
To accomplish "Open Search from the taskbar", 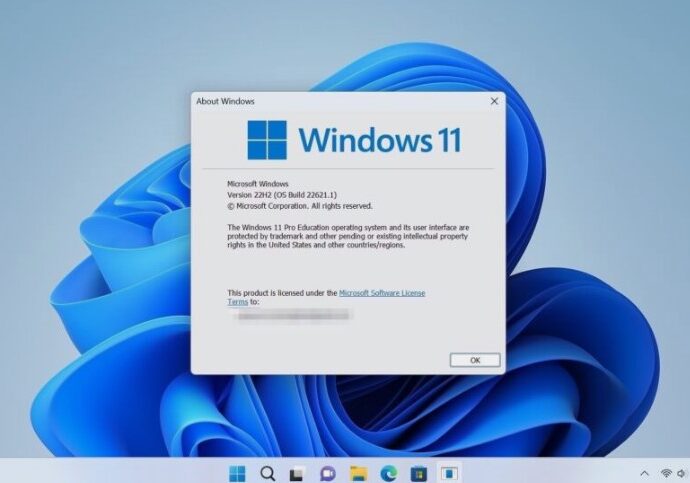I will (267, 472).
